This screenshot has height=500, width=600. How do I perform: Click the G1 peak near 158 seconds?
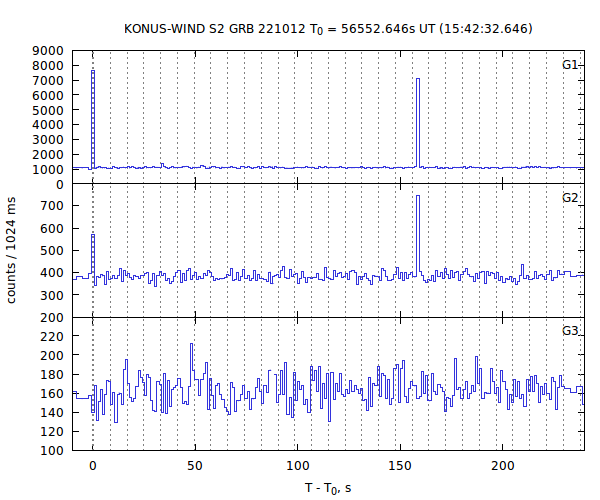click(418, 123)
